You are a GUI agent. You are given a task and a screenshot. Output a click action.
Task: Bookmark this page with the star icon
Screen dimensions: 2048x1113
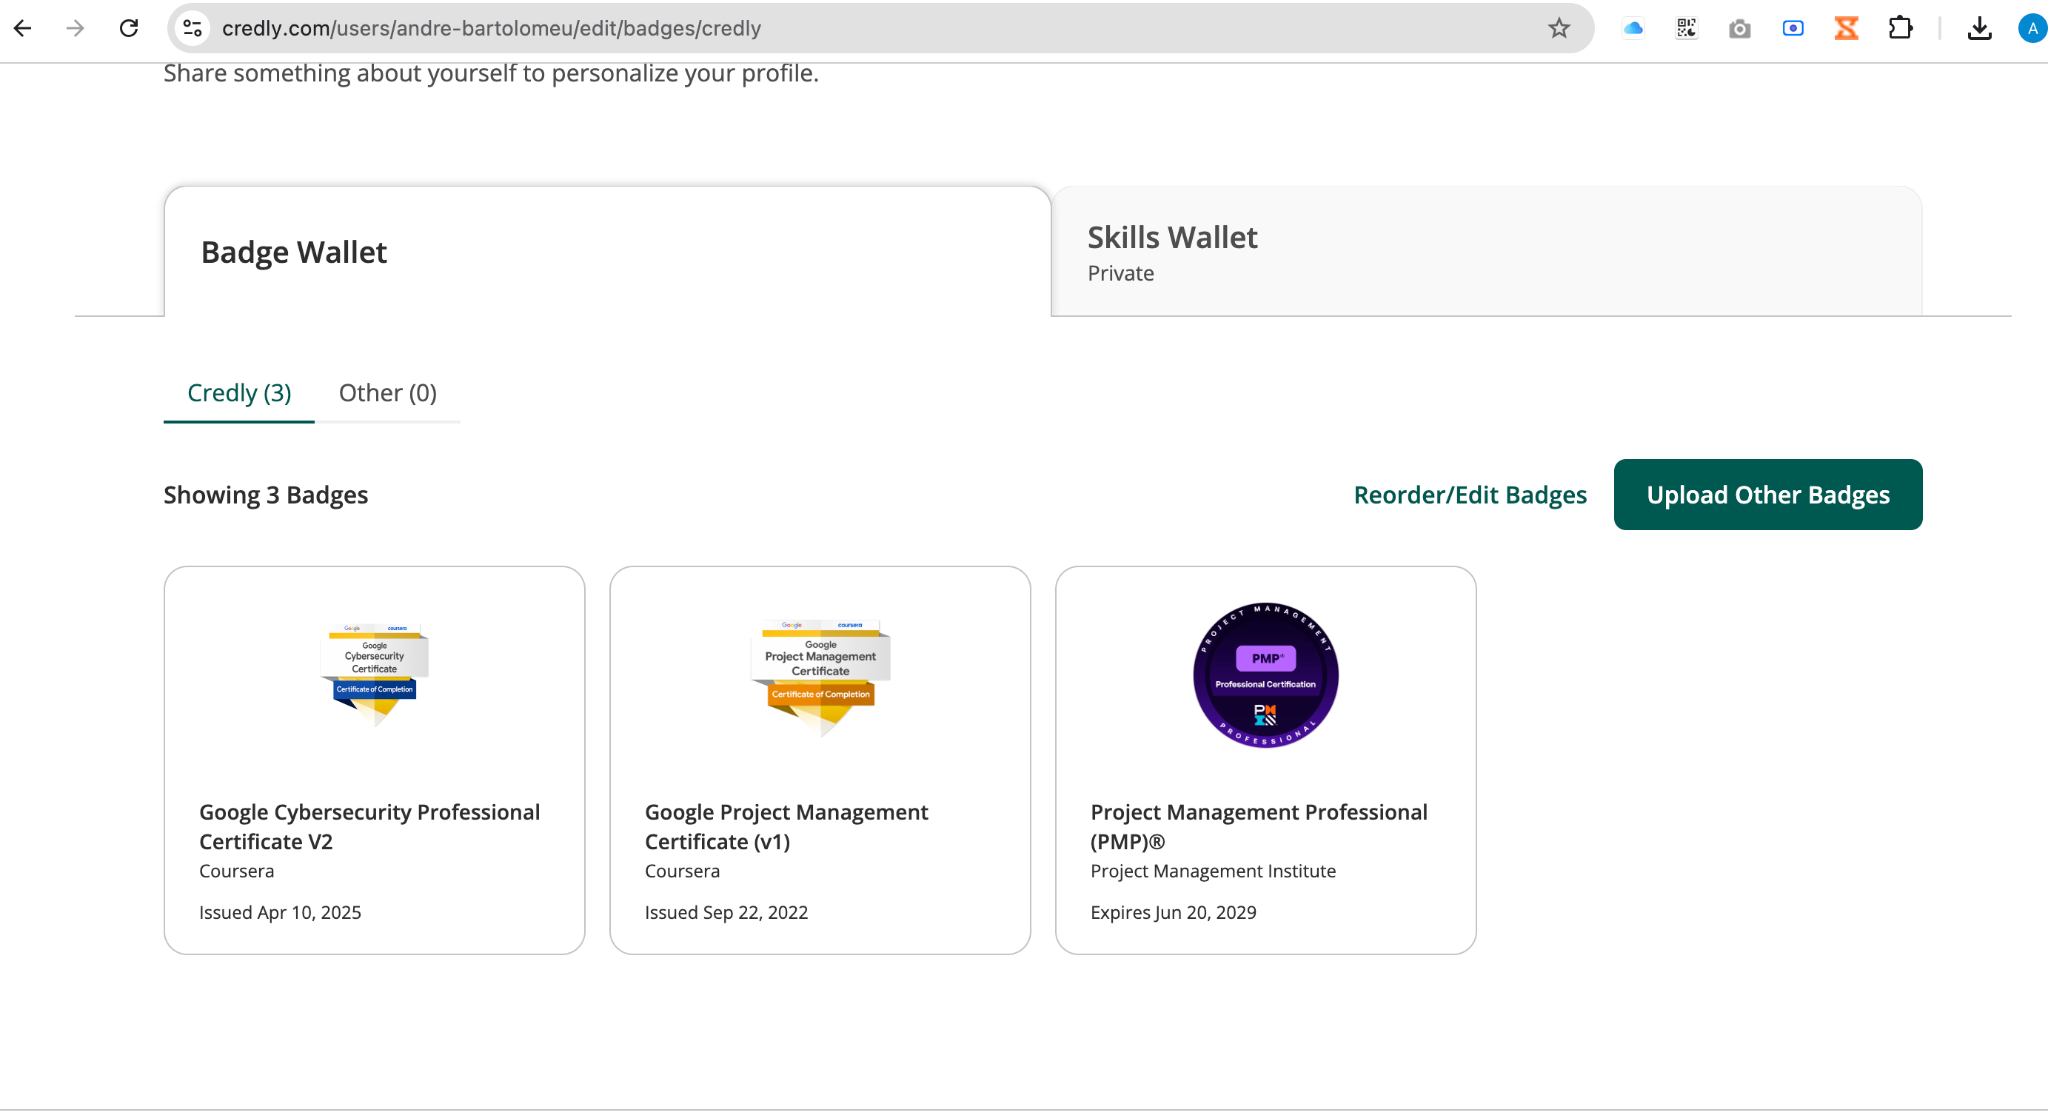(x=1559, y=28)
